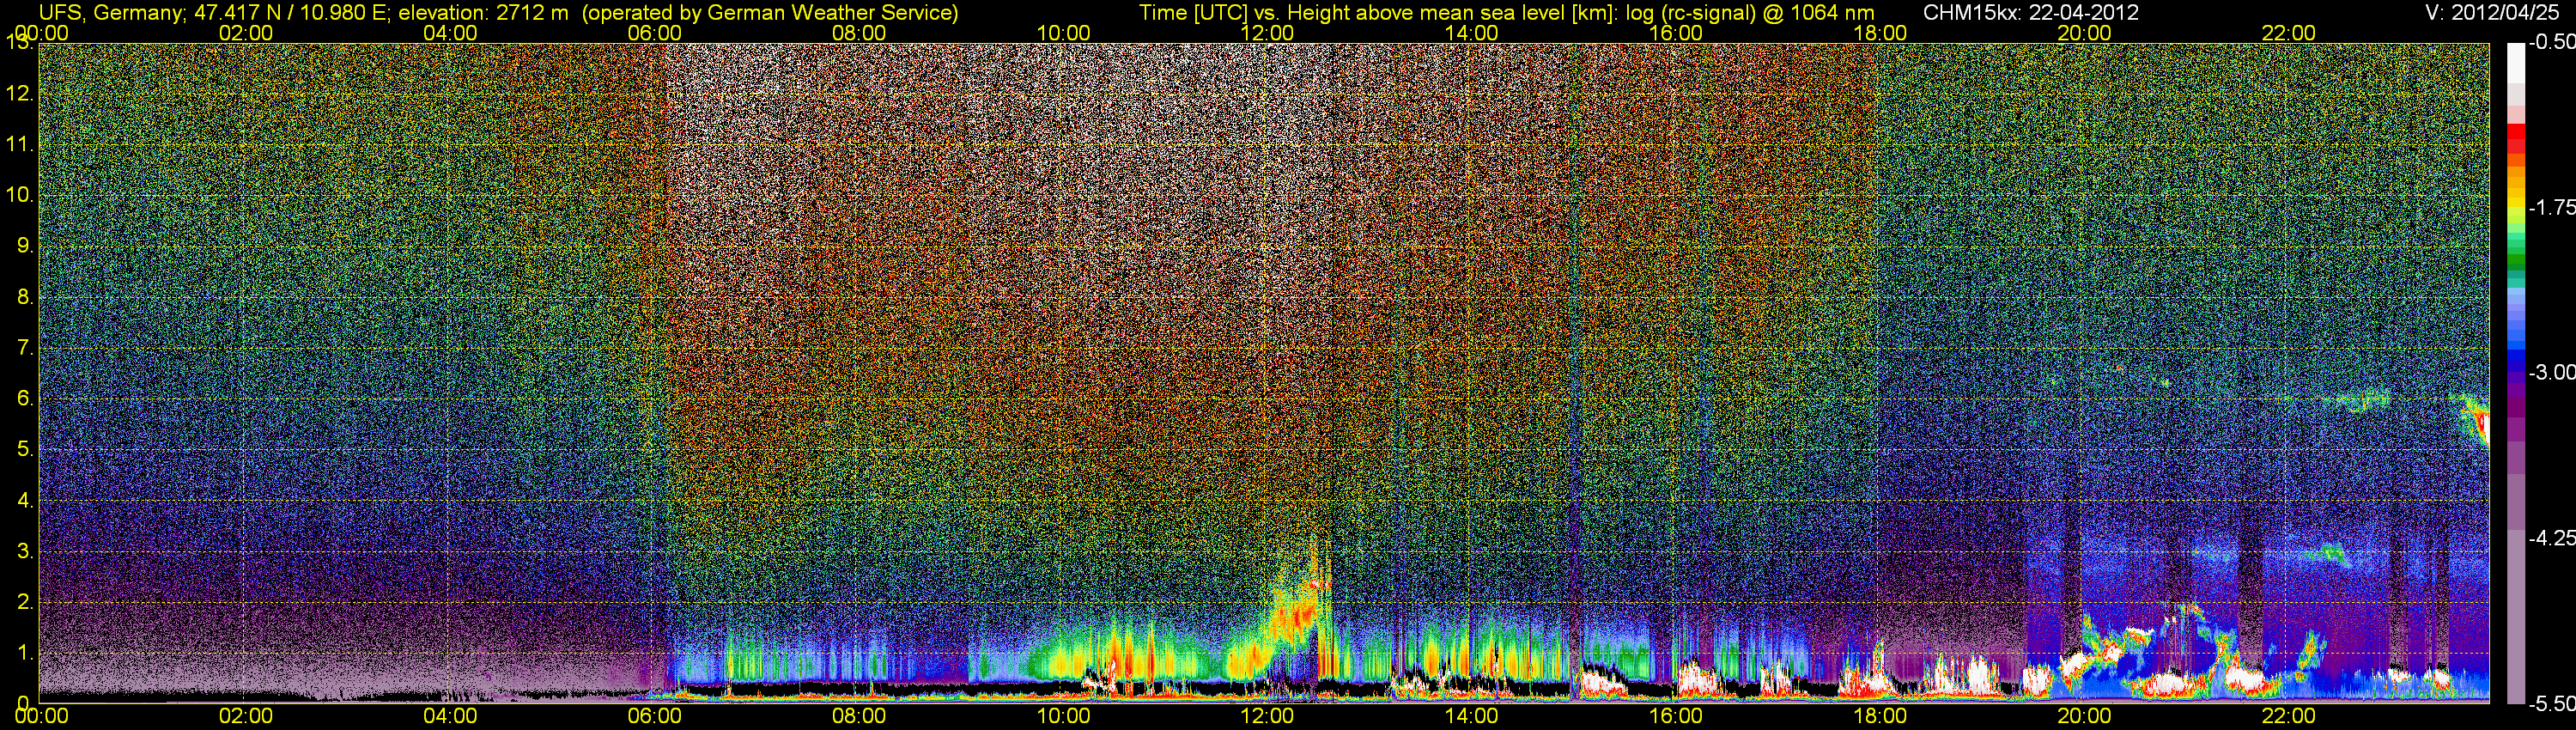Click the "14:00" label on the top time axis
The image size is (2576, 730).
click(1472, 33)
